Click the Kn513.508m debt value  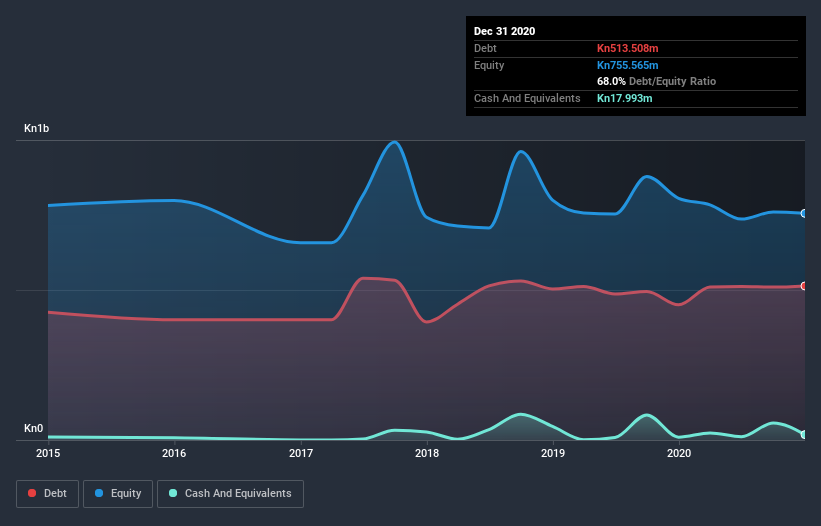[627, 48]
